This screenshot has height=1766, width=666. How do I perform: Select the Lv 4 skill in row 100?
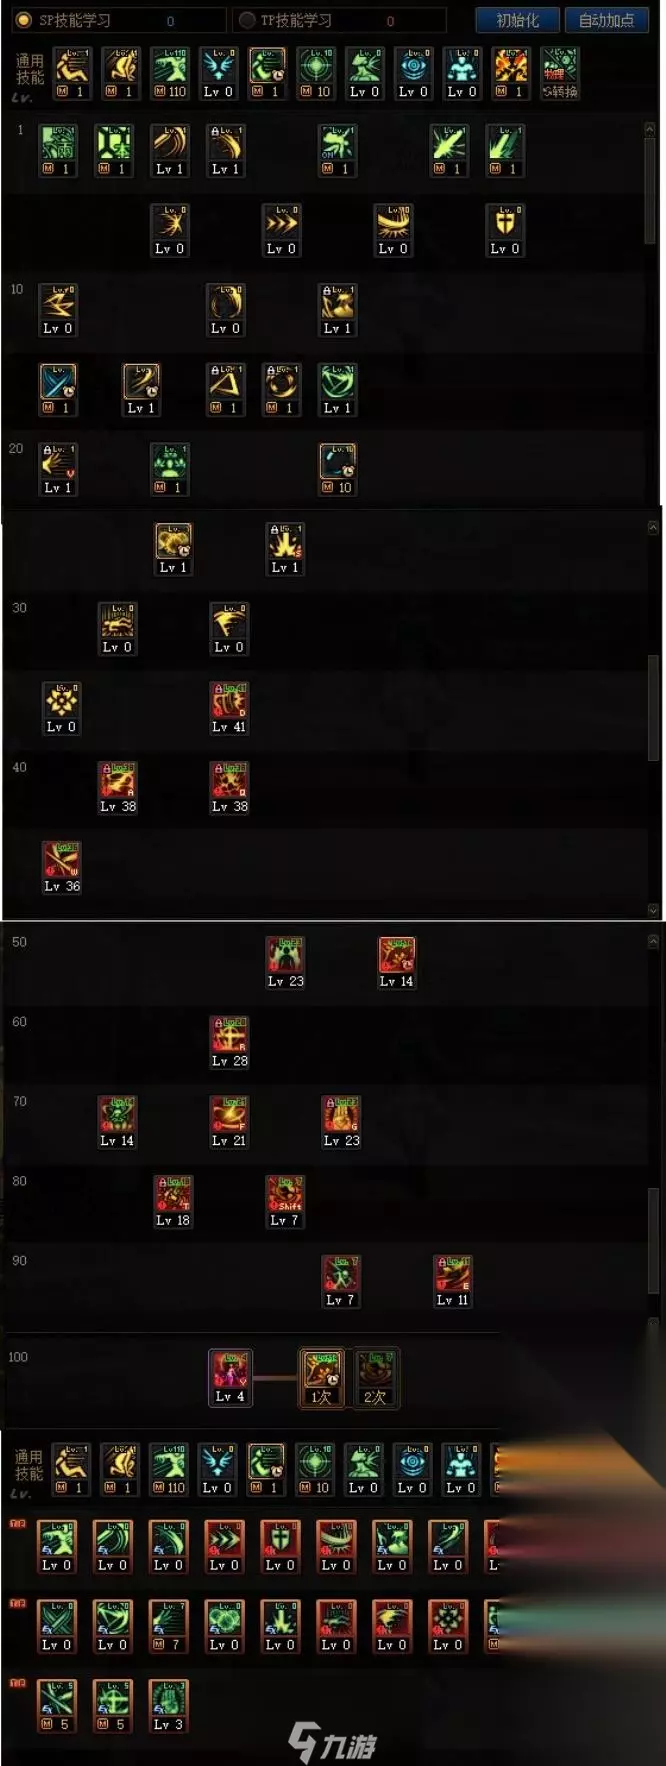(230, 1377)
